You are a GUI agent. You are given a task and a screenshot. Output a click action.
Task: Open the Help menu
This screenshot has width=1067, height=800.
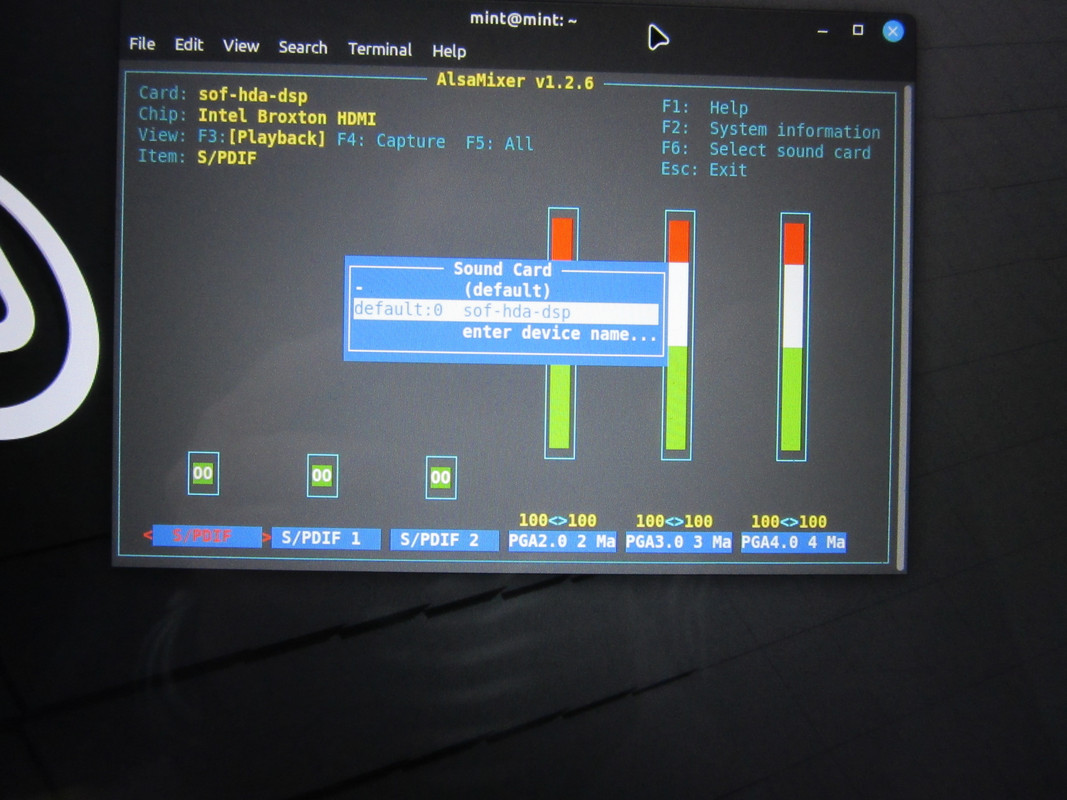click(449, 51)
